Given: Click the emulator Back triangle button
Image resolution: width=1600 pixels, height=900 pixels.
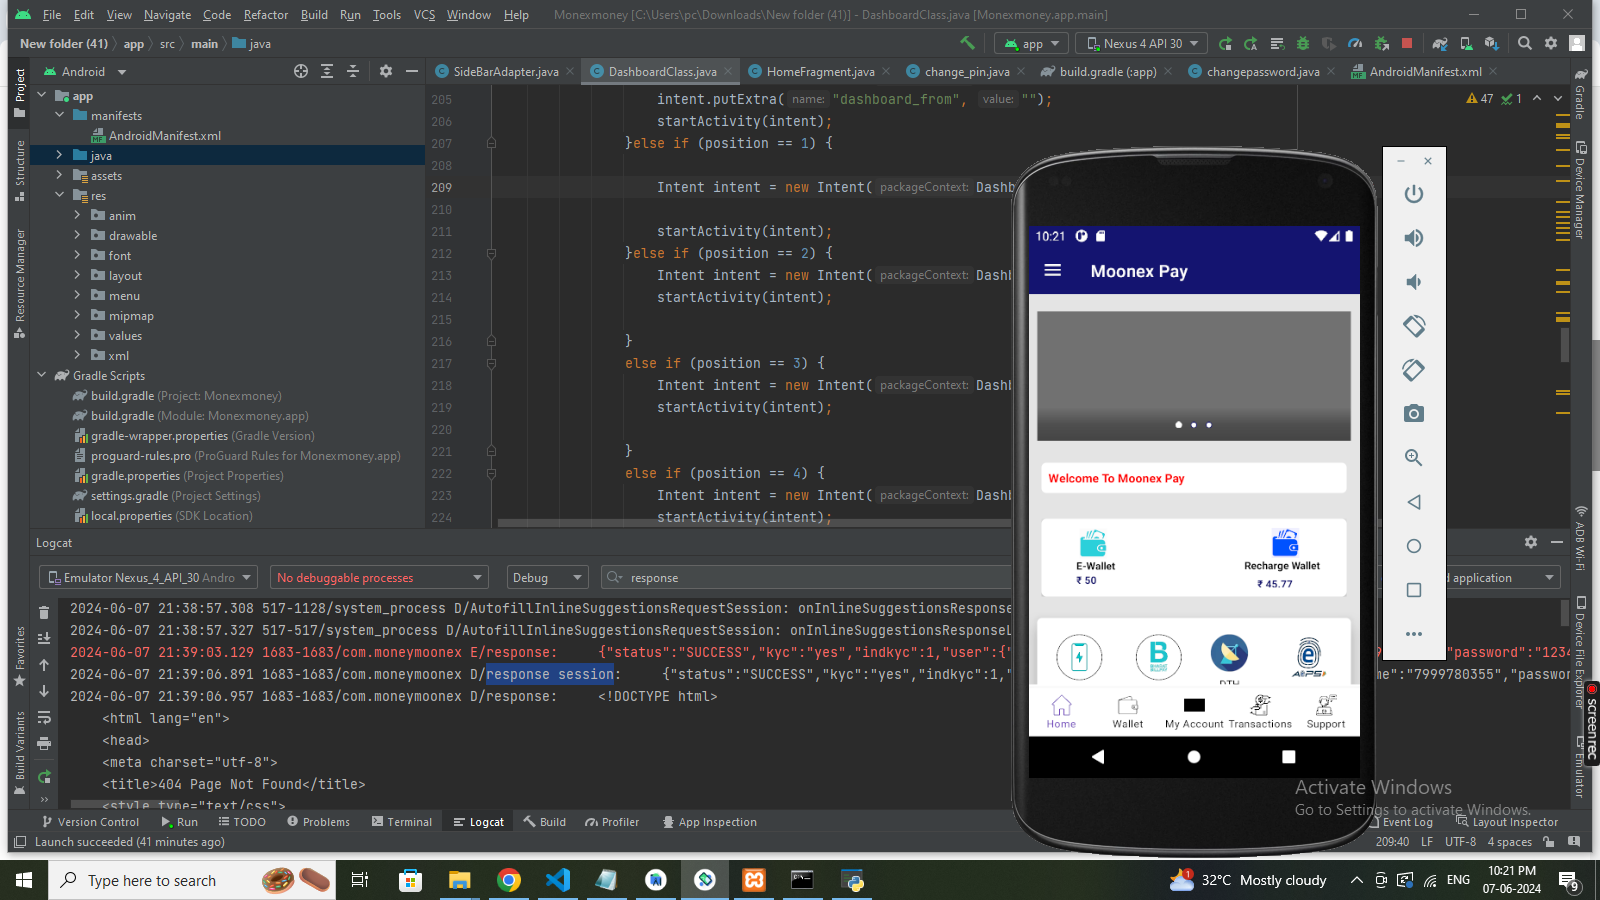Looking at the screenshot, I should [1413, 502].
